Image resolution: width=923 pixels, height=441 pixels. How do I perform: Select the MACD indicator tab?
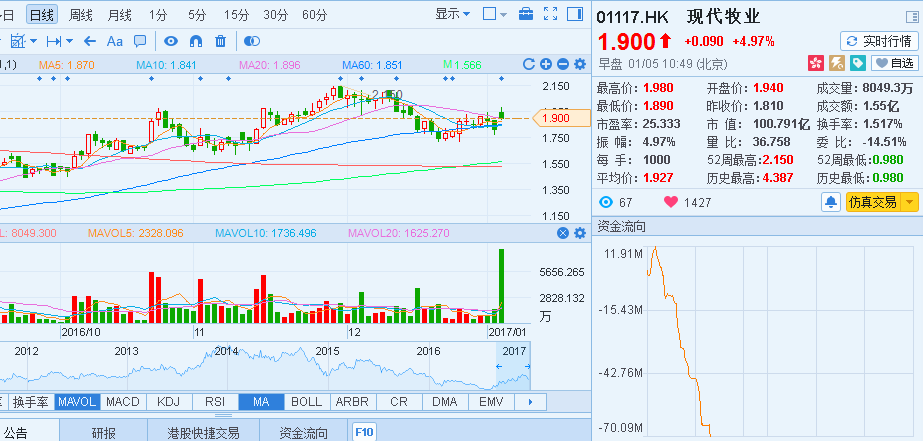[123, 402]
